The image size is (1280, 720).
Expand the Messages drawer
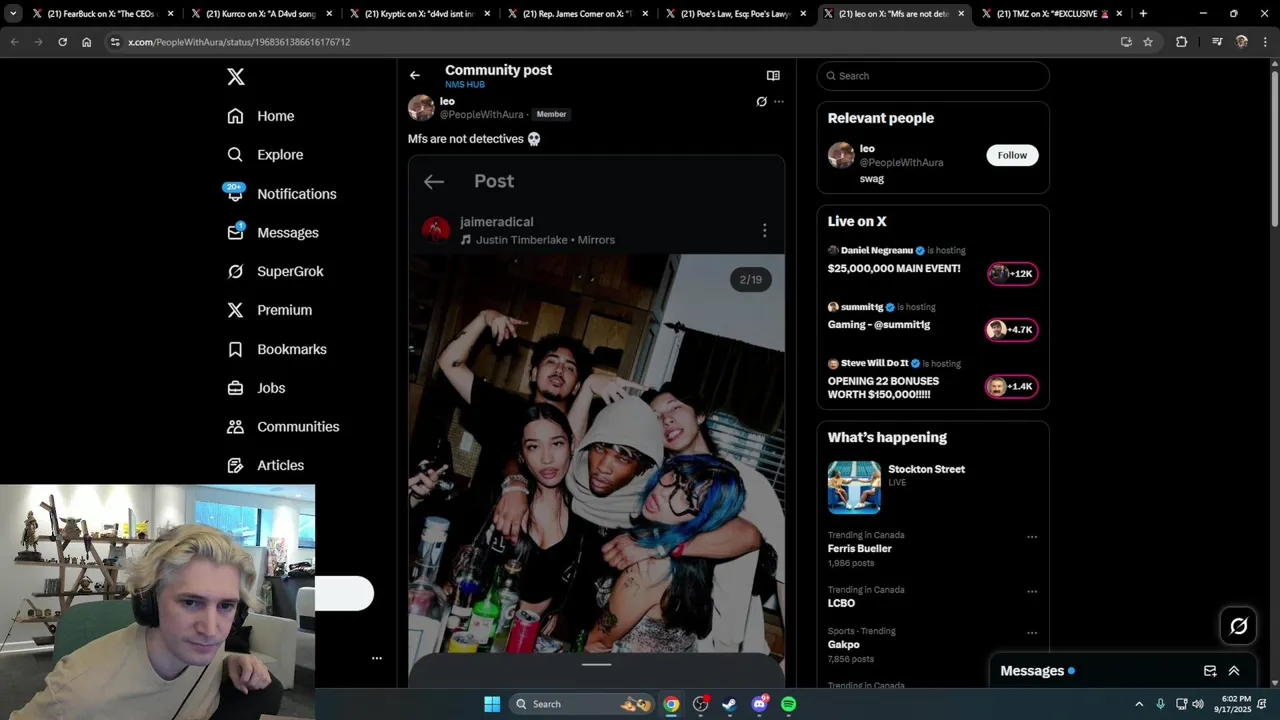1234,671
